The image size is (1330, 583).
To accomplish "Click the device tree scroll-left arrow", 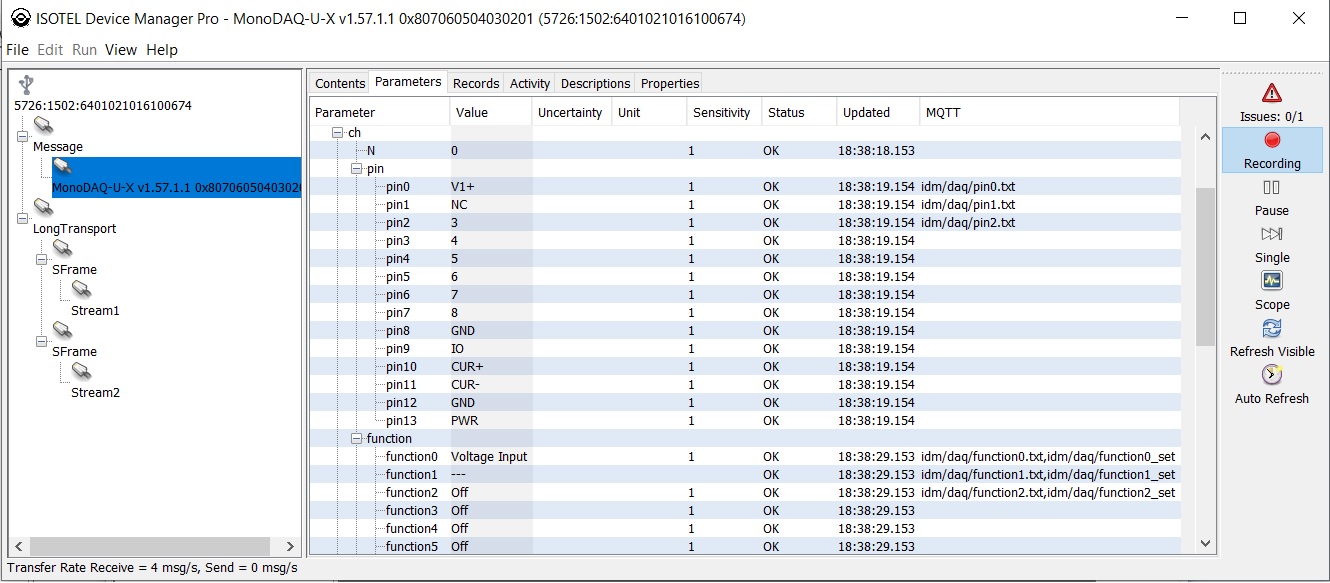I will (19, 546).
